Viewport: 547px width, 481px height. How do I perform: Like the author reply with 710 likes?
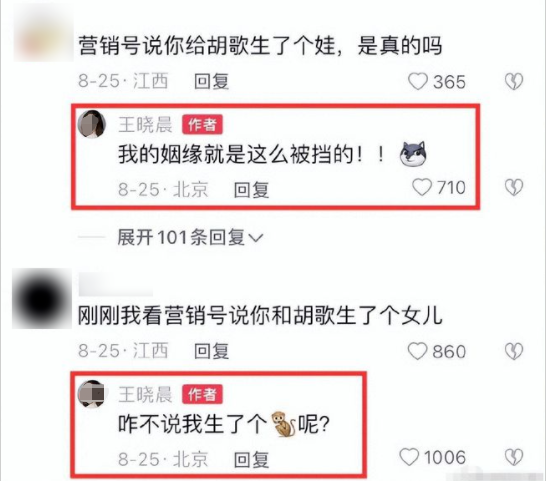422,187
